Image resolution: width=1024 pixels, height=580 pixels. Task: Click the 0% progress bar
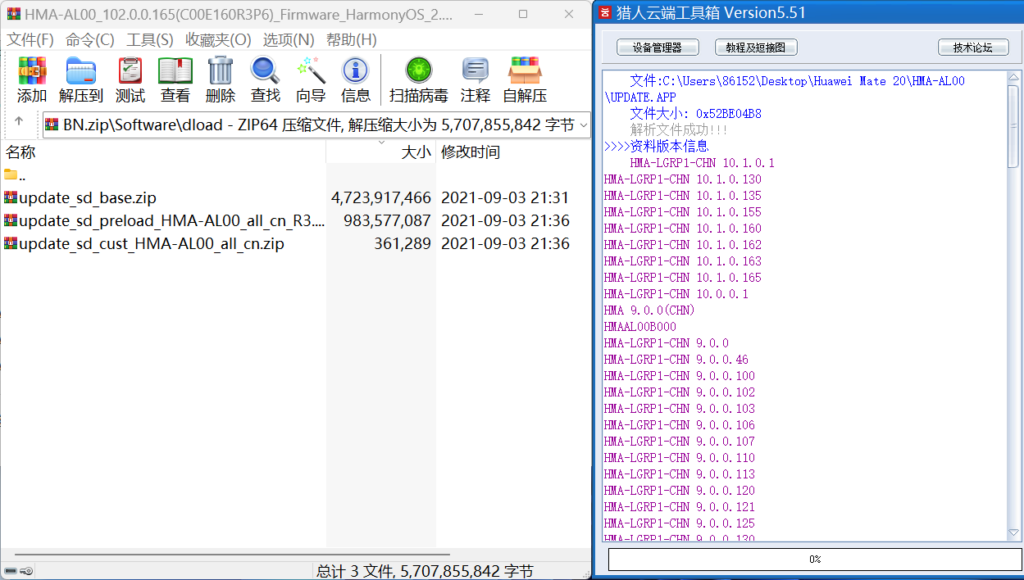(x=815, y=559)
